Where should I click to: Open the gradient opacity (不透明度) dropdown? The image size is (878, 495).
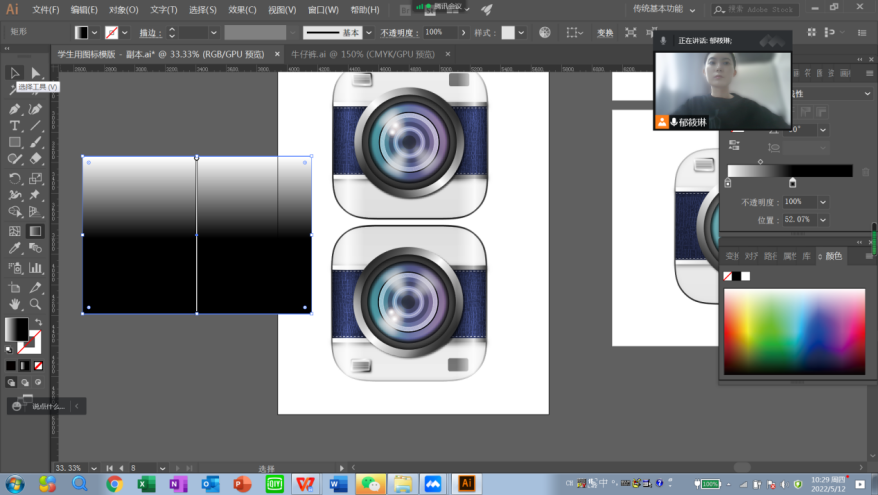(823, 202)
